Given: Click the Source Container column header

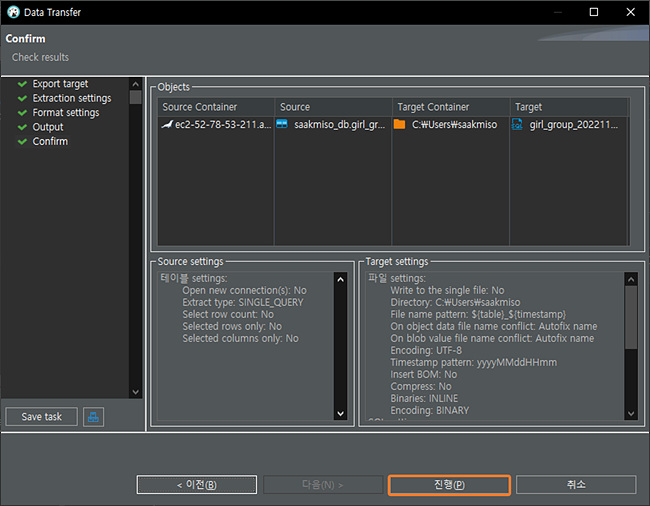Looking at the screenshot, I should (216, 107).
